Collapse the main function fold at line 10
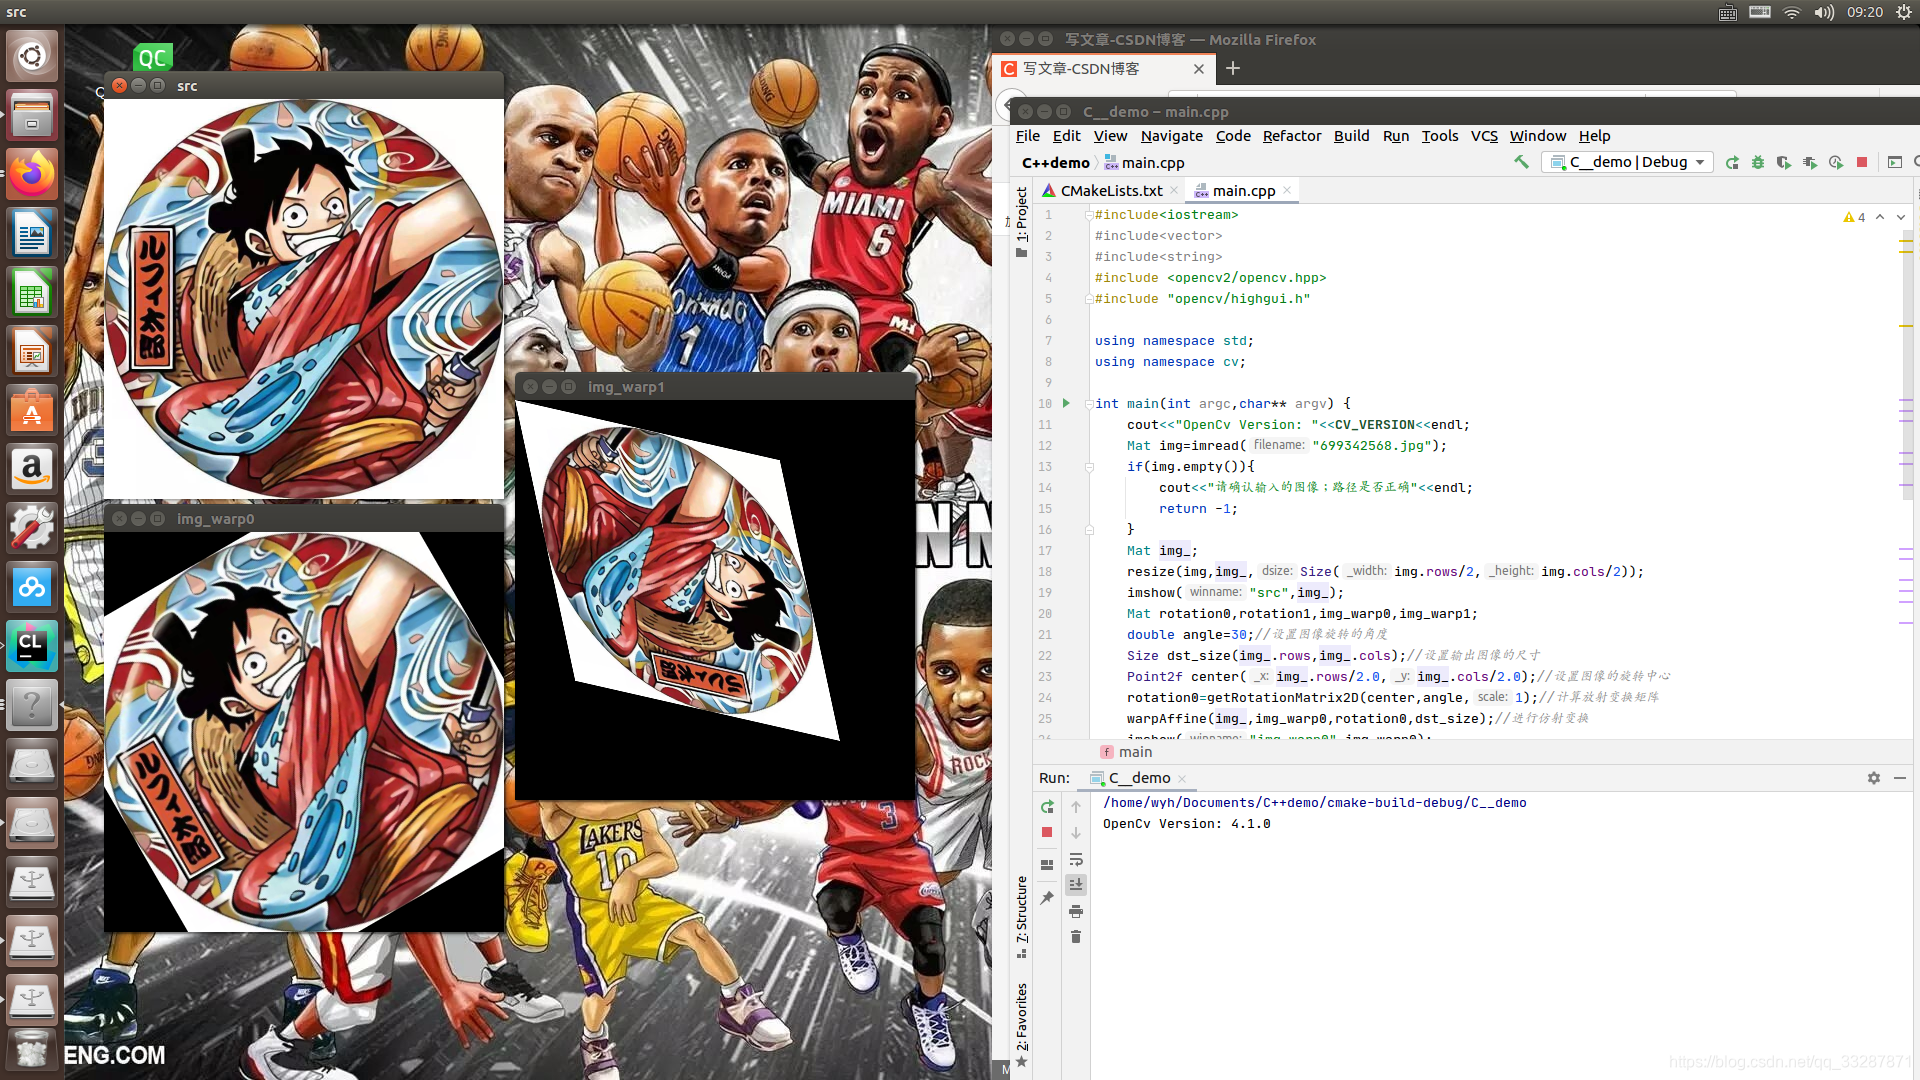 point(1089,404)
